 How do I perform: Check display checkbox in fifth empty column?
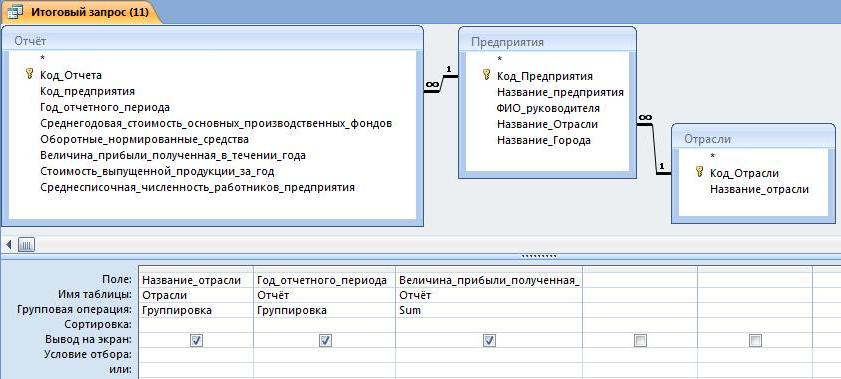coord(755,340)
